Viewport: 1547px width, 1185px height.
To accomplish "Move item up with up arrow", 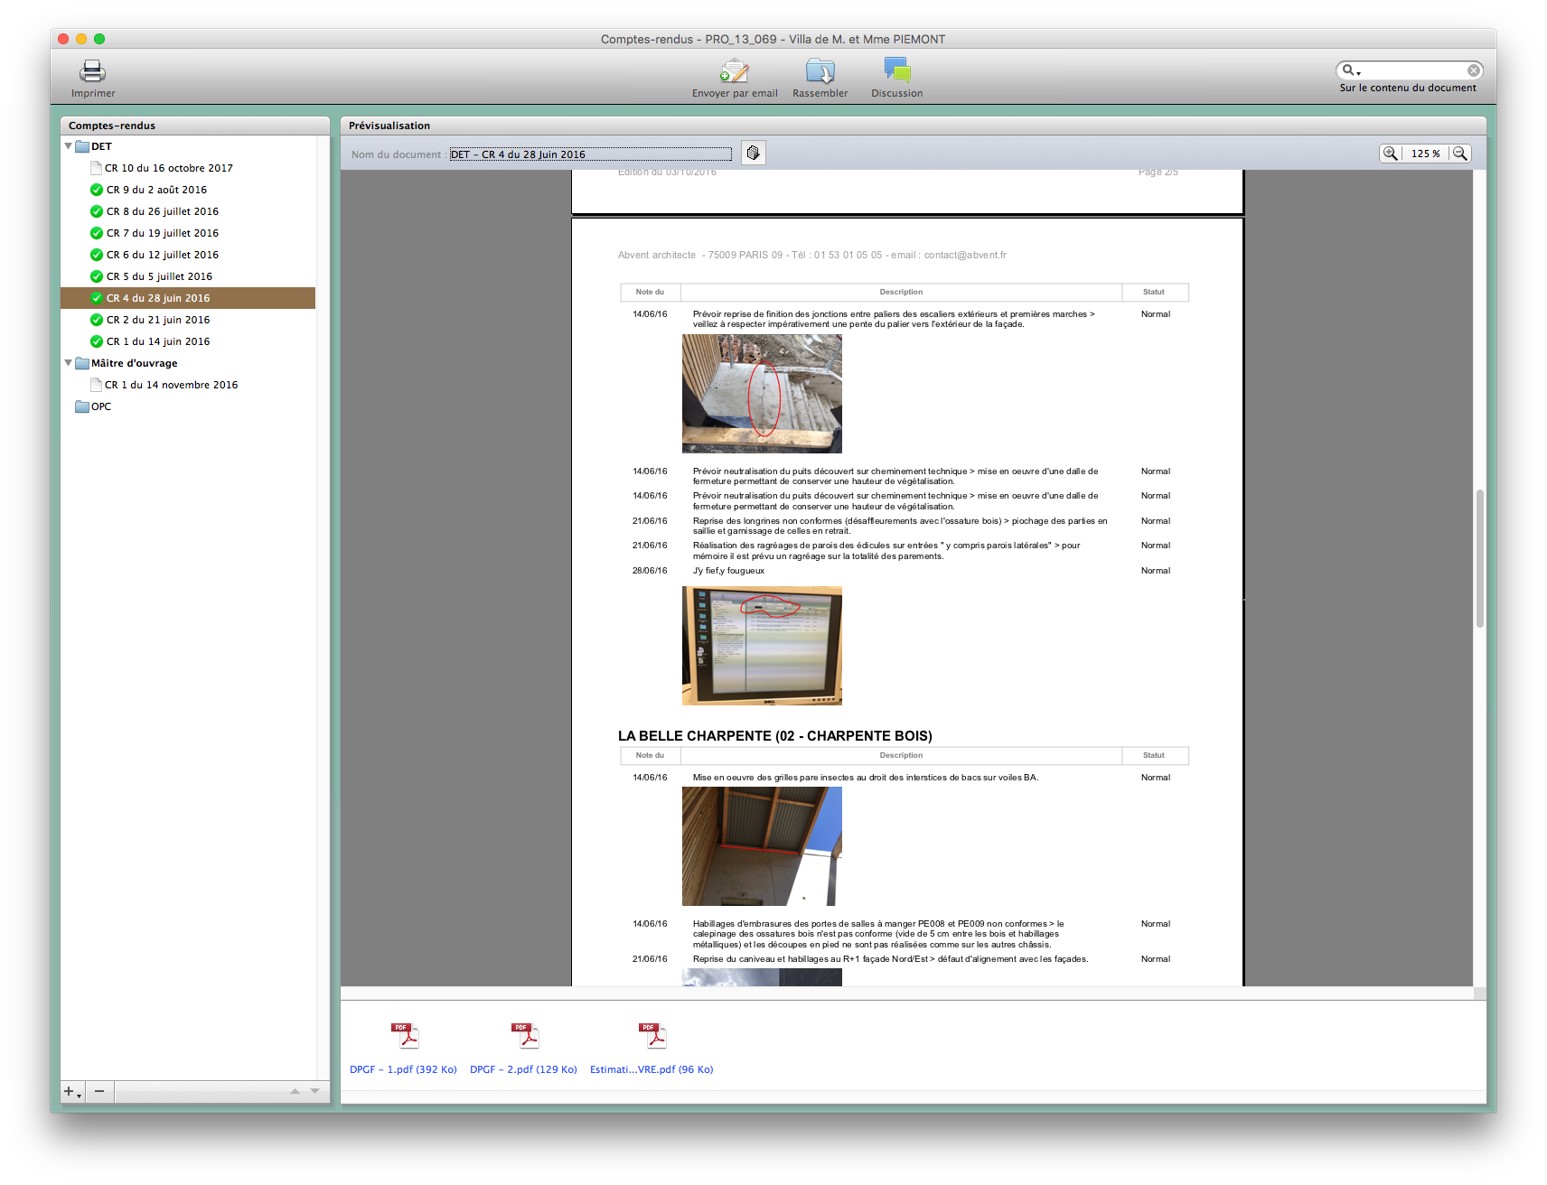I will (x=294, y=1091).
